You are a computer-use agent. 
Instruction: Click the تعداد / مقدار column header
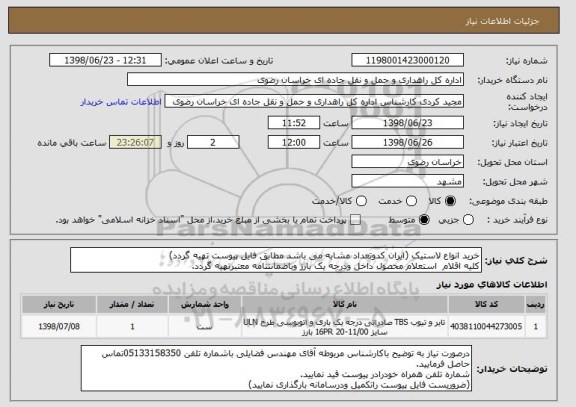132,304
